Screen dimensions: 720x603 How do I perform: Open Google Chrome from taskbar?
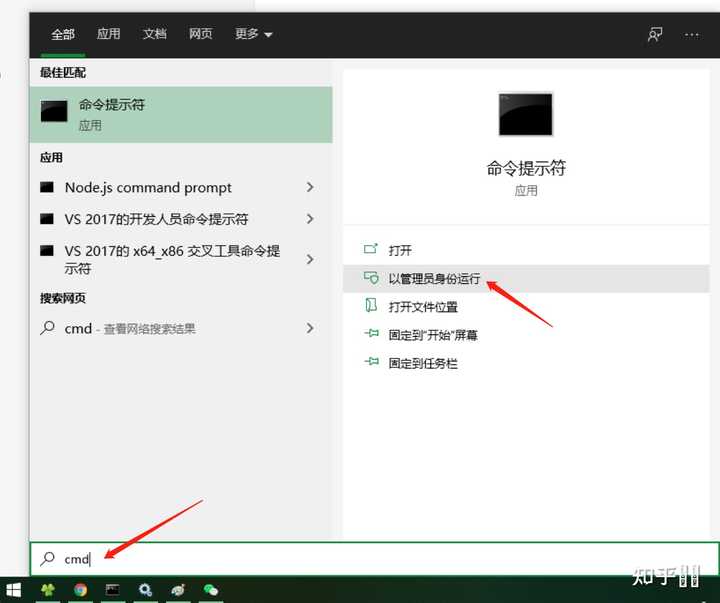click(x=80, y=590)
